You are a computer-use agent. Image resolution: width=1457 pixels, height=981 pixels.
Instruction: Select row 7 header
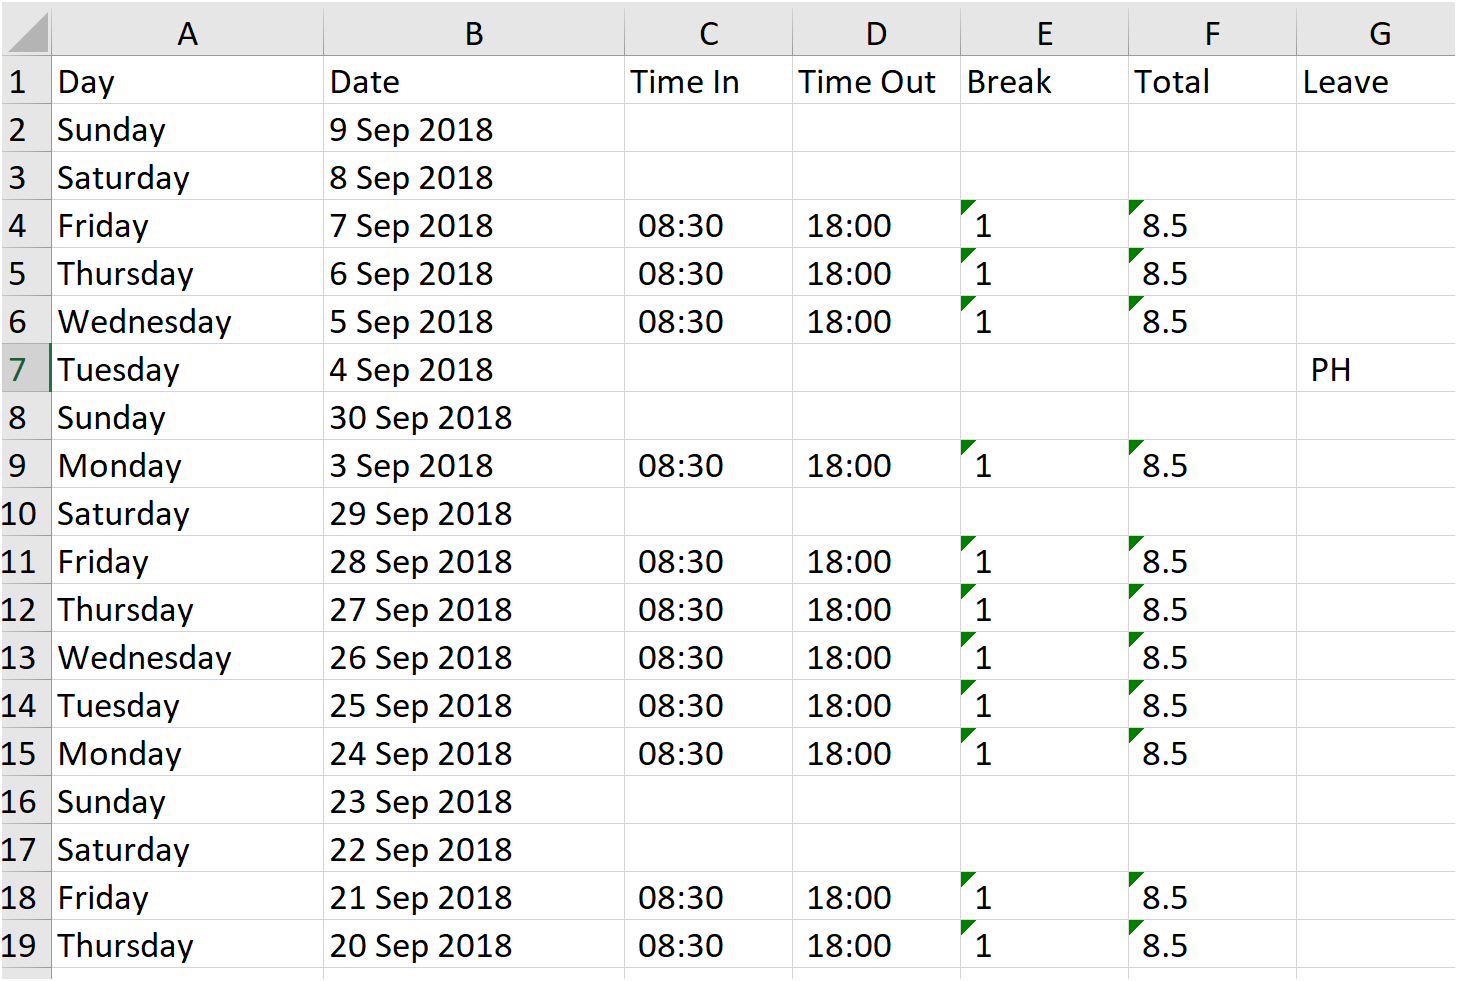19,370
